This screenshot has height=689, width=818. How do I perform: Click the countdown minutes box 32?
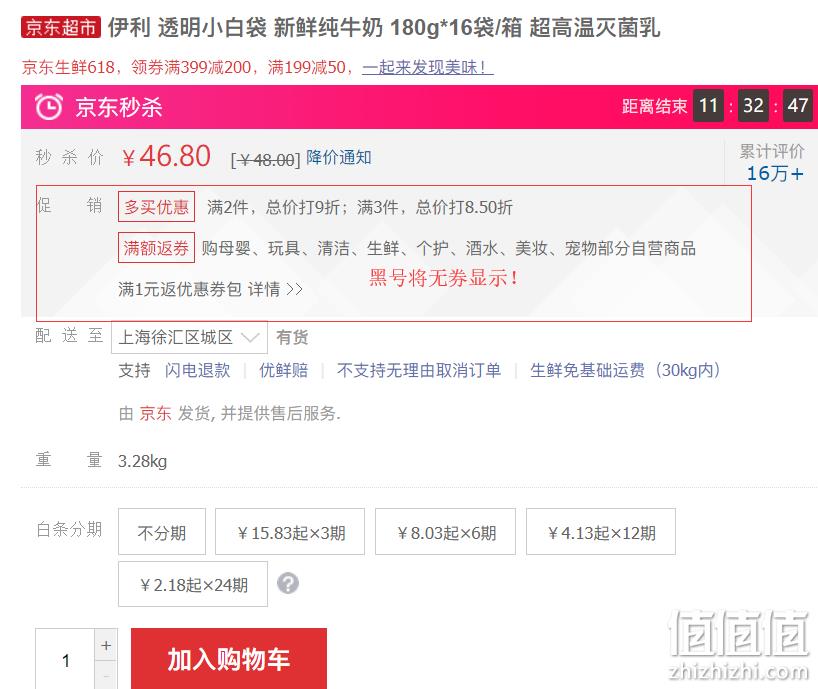(x=753, y=105)
